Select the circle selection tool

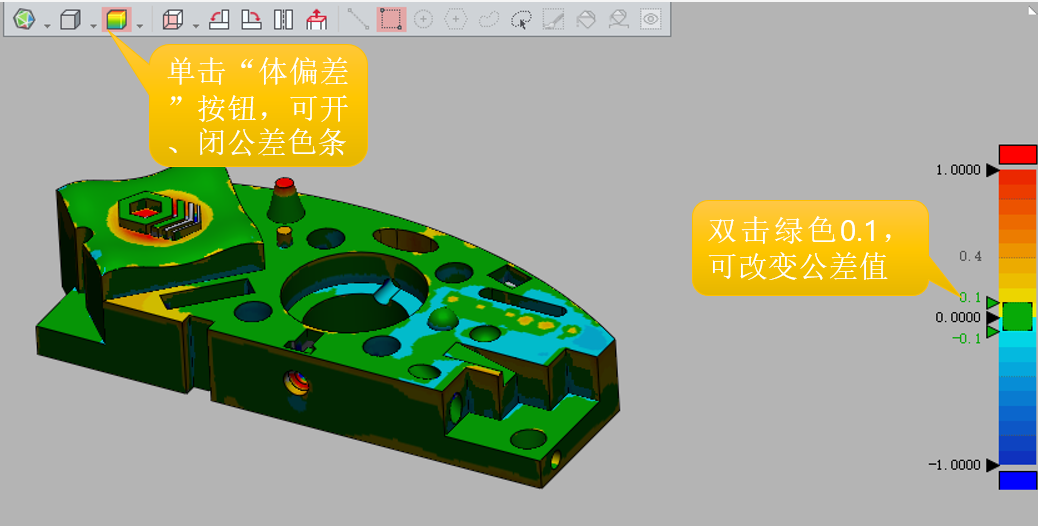point(423,19)
